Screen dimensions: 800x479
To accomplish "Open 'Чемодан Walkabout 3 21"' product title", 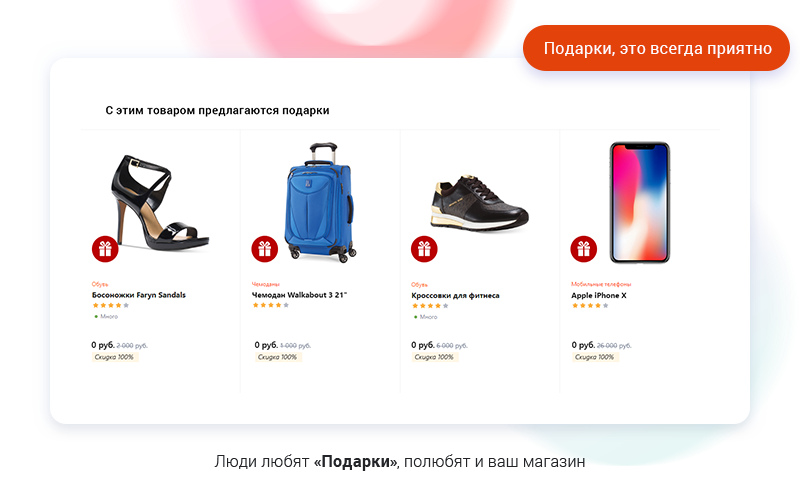I will [299, 295].
